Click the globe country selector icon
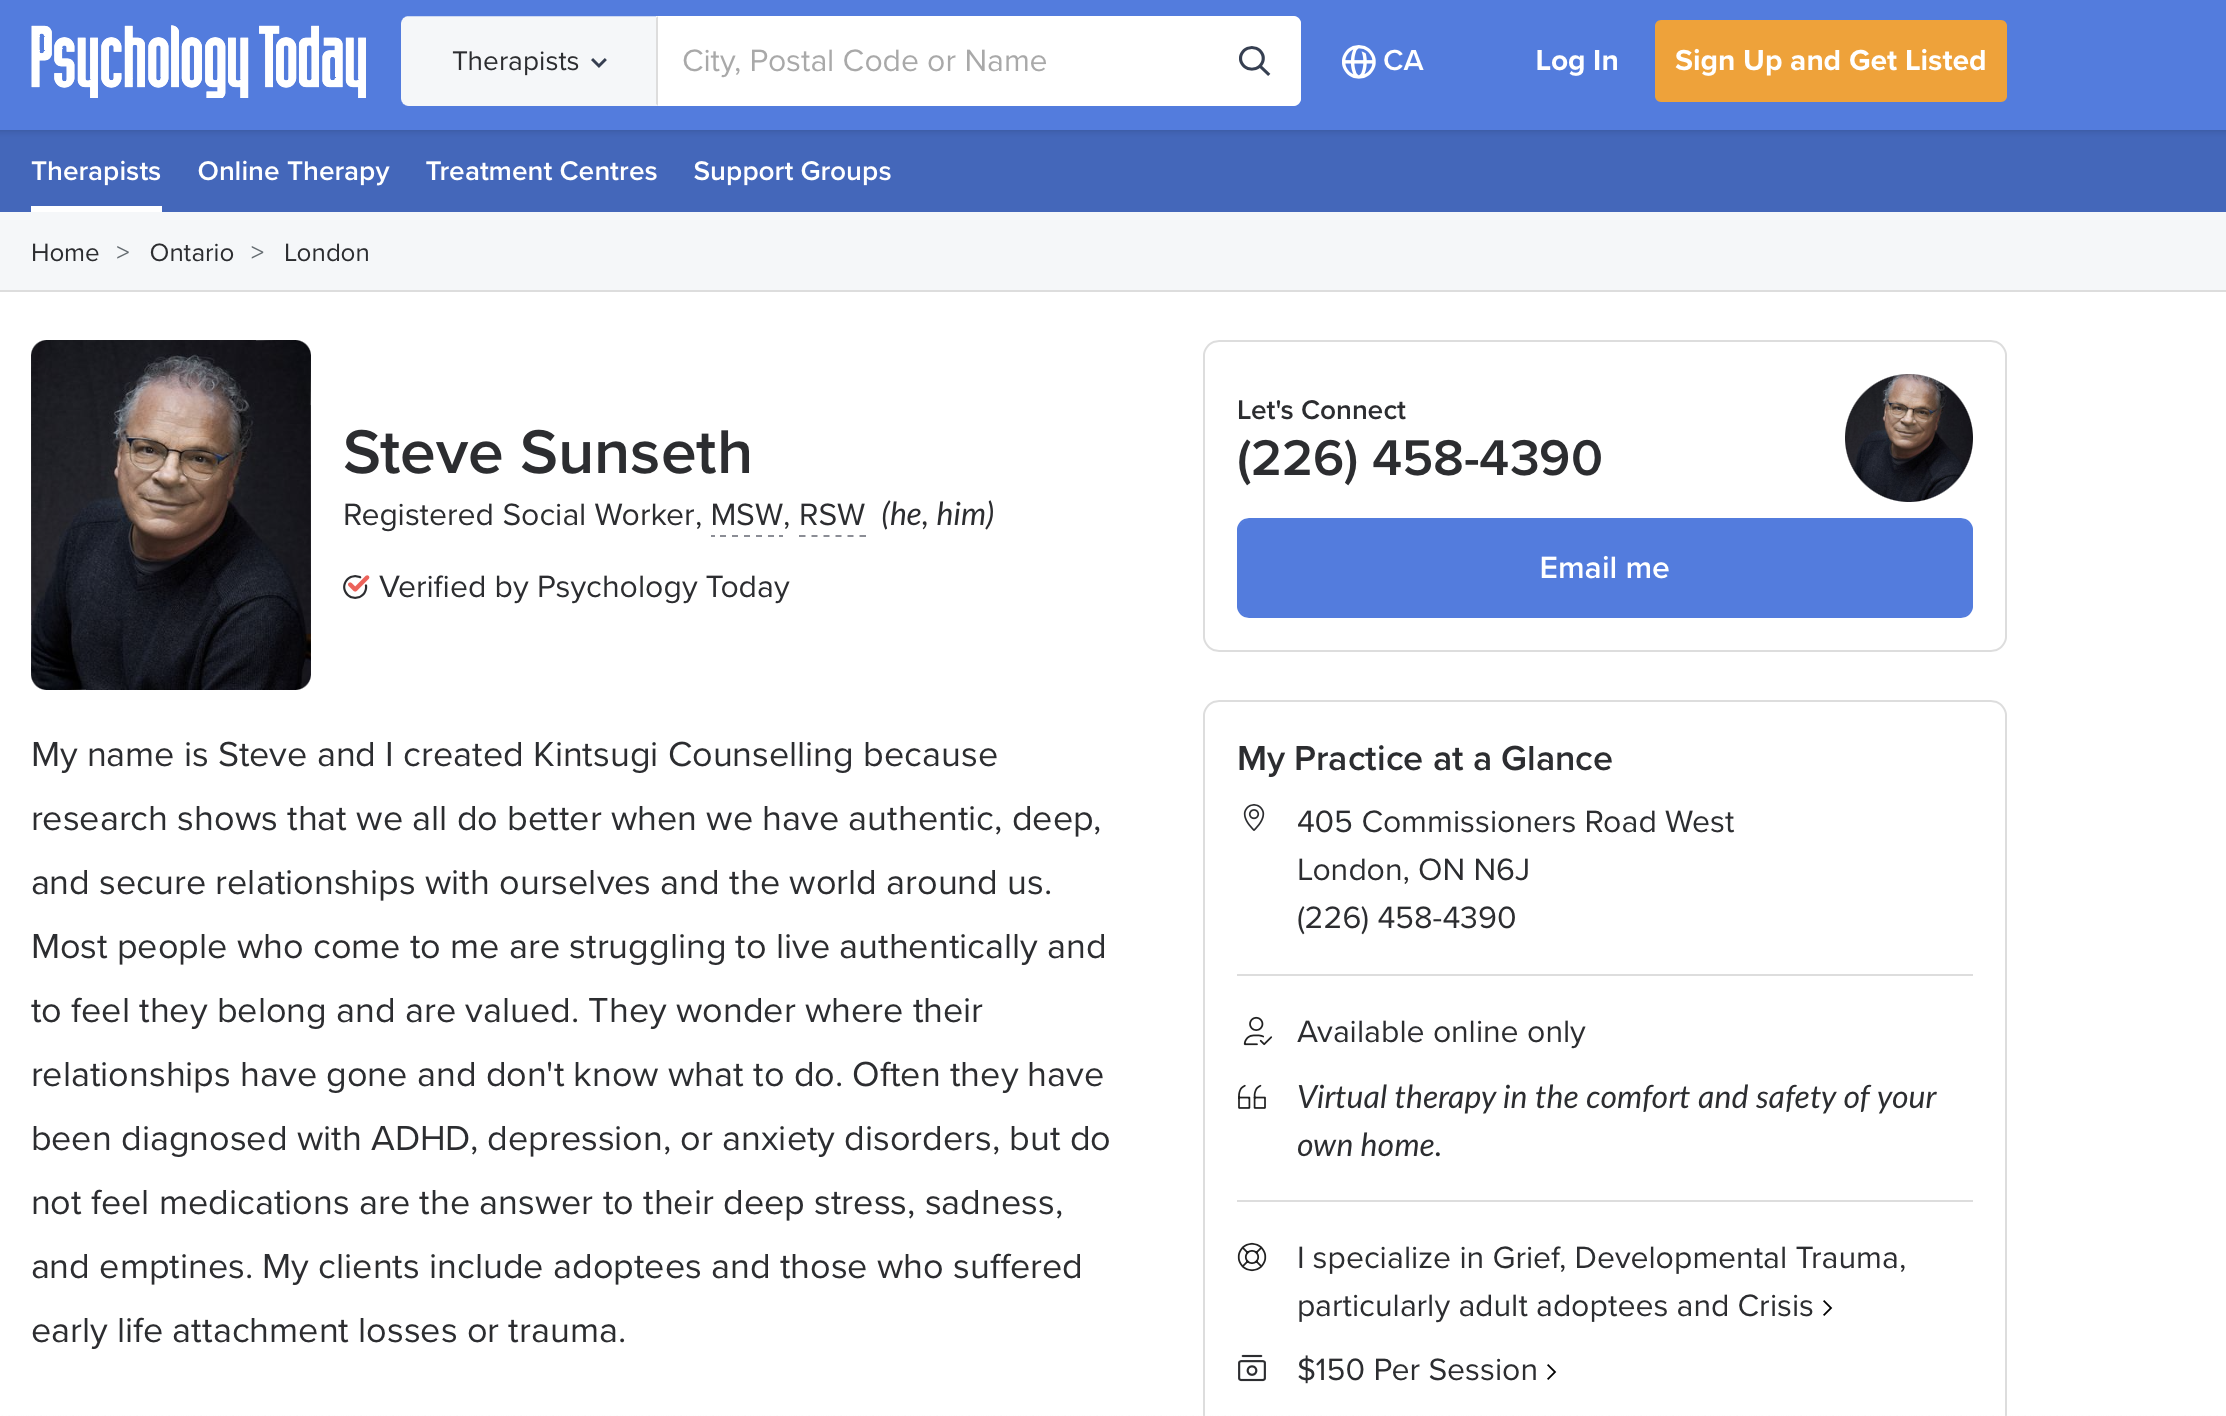Image resolution: width=2226 pixels, height=1416 pixels. 1357,61
